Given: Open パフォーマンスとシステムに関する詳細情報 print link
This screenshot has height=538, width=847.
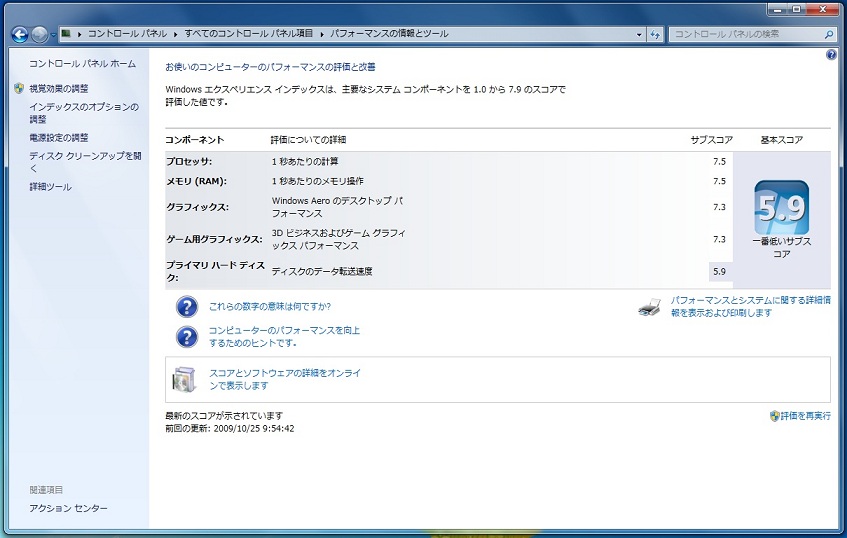Looking at the screenshot, I should [750, 306].
